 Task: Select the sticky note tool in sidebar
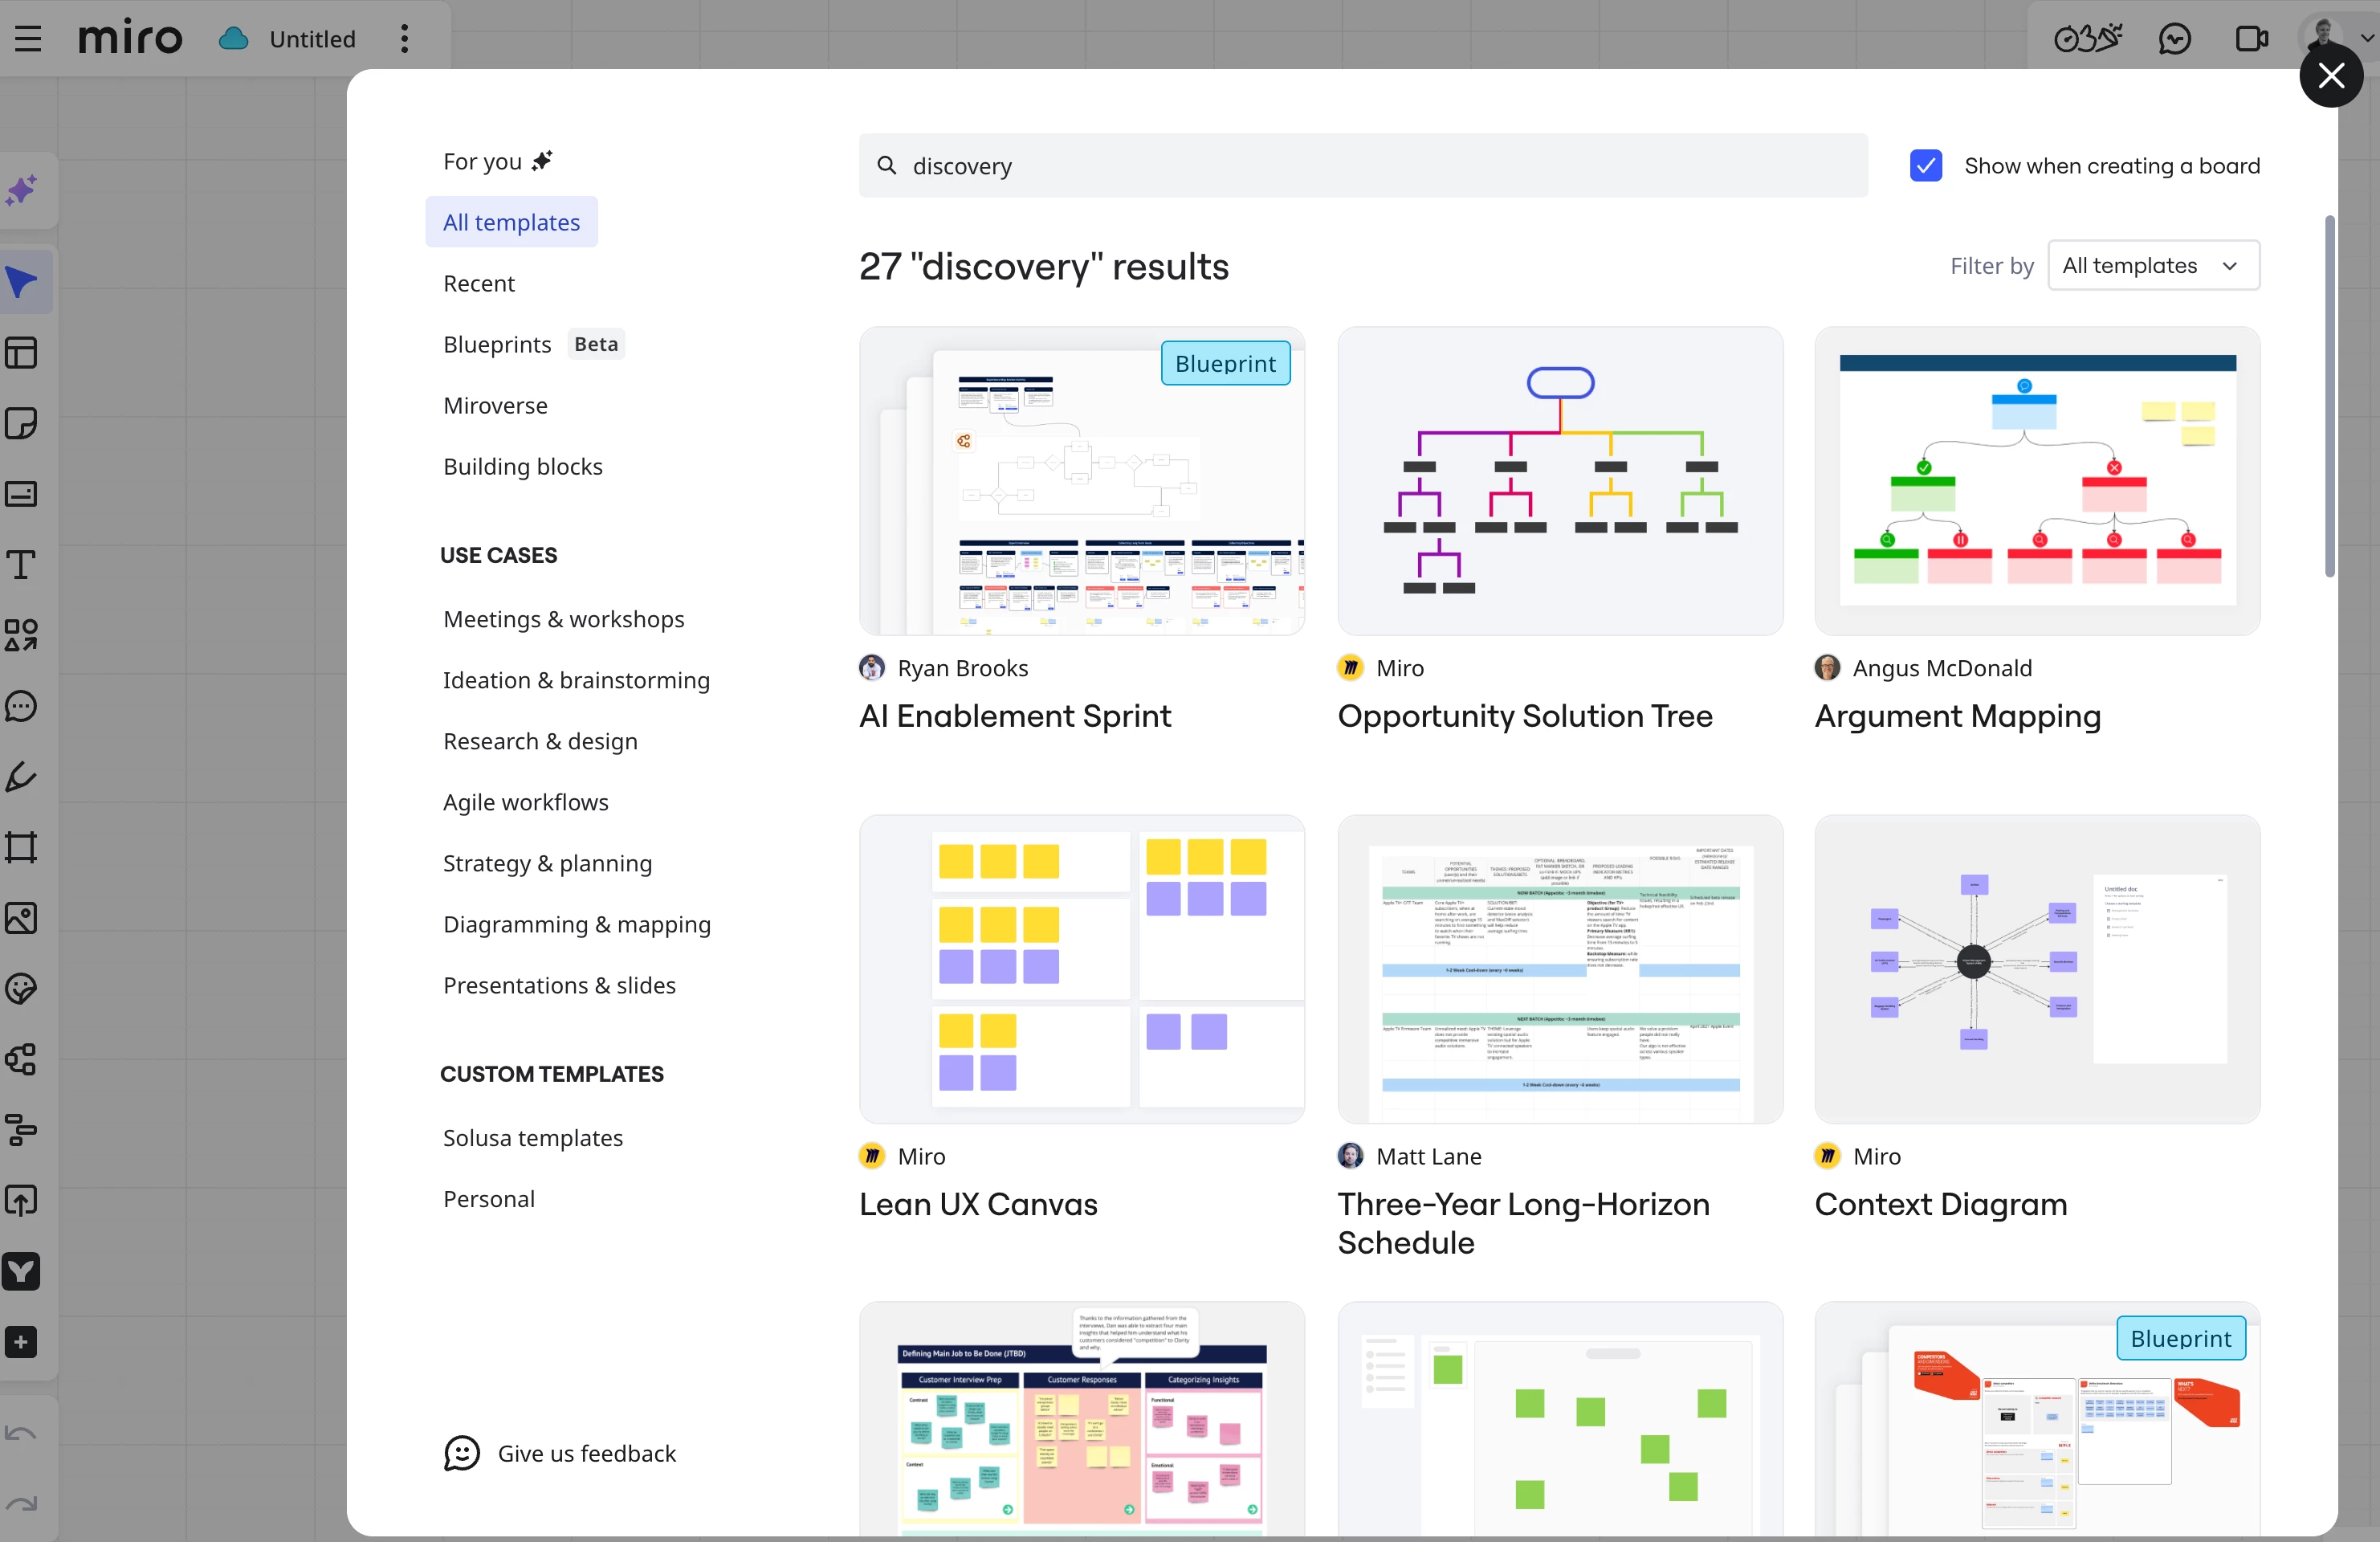[x=22, y=423]
